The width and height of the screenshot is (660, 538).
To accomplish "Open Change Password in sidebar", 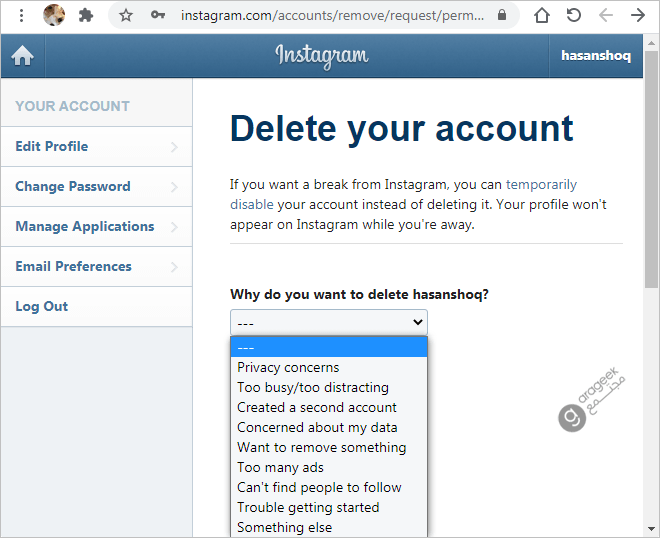I will [96, 186].
